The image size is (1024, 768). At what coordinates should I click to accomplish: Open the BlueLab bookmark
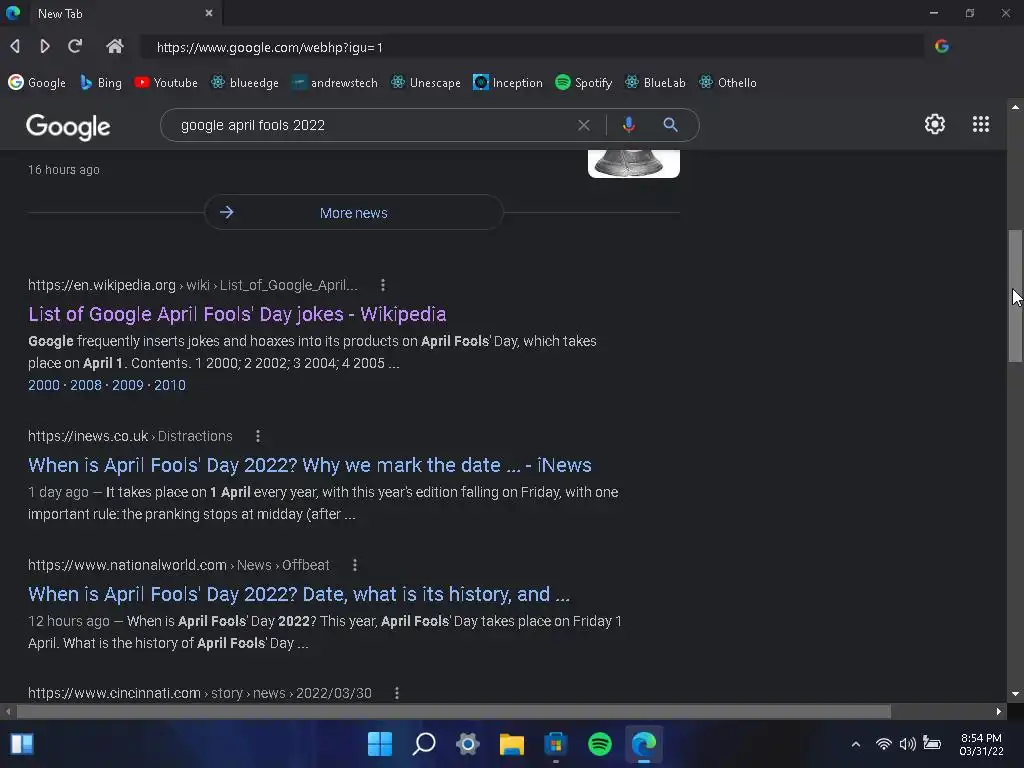tap(655, 83)
